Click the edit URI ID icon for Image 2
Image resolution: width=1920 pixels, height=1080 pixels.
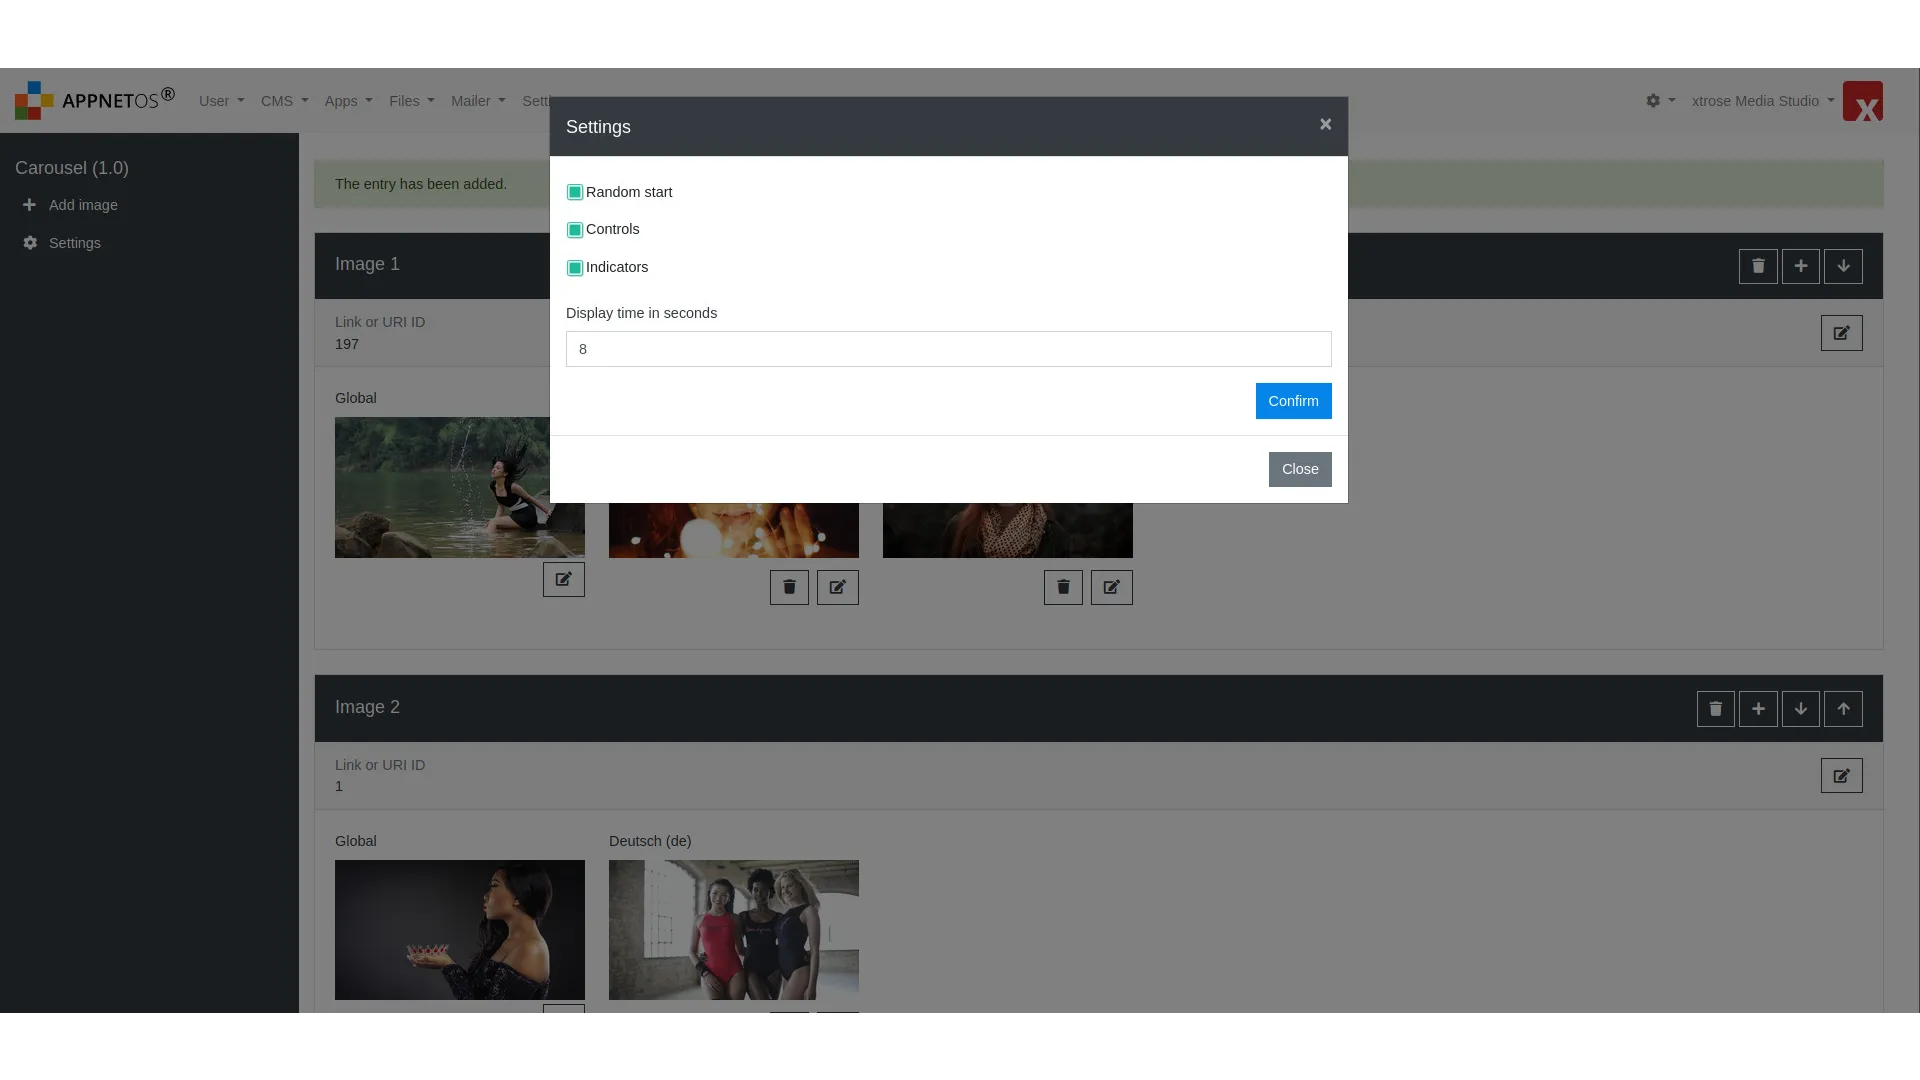(1841, 775)
